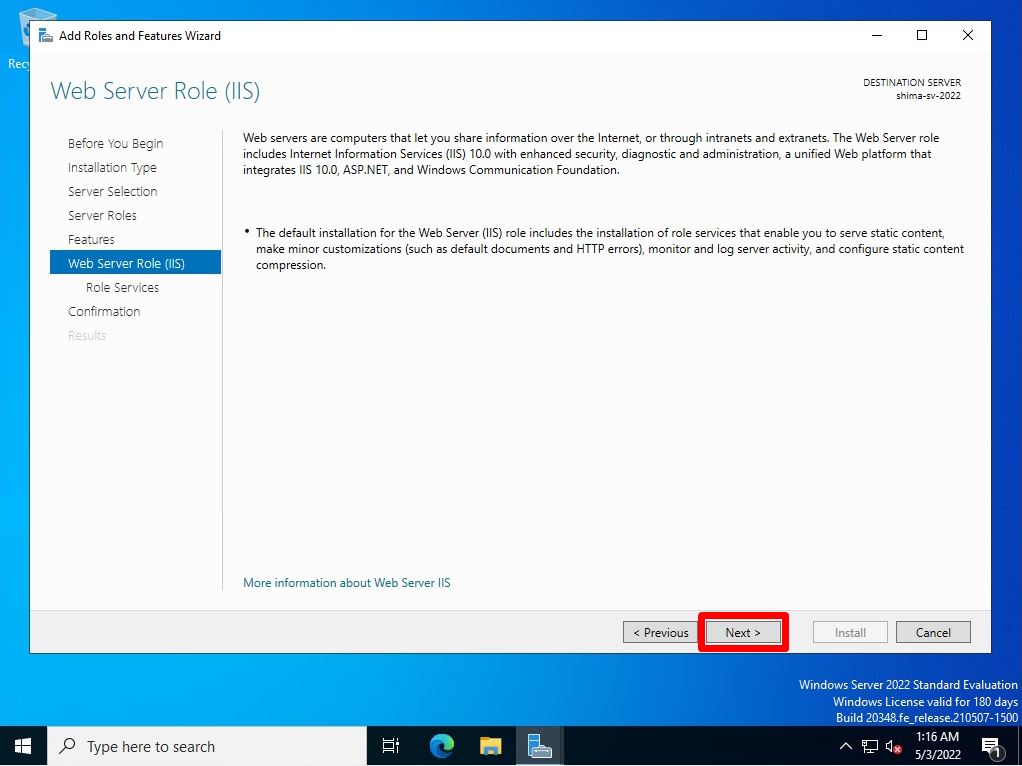The width and height of the screenshot is (1022, 766).
Task: Minimize the wizard window
Action: tap(877, 35)
